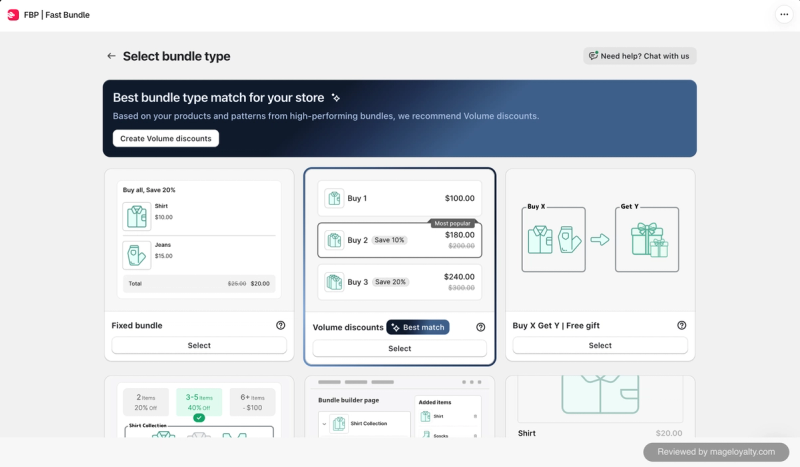Click Create Volume discounts button
This screenshot has height=467, width=800.
[x=166, y=138]
